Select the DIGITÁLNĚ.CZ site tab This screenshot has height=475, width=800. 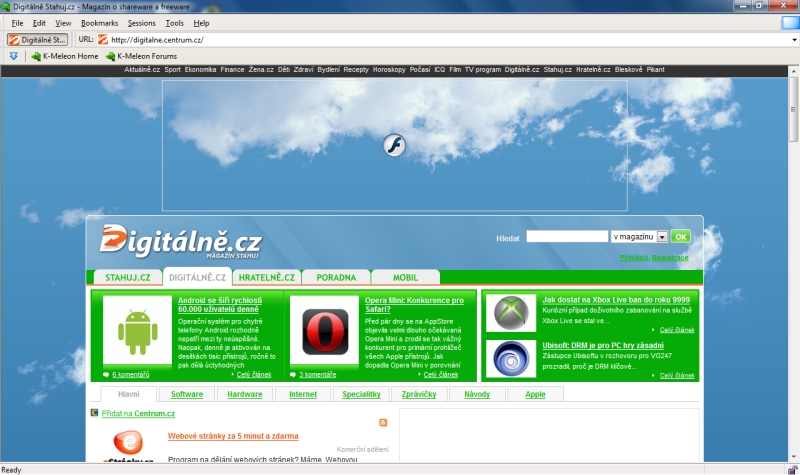[197, 277]
